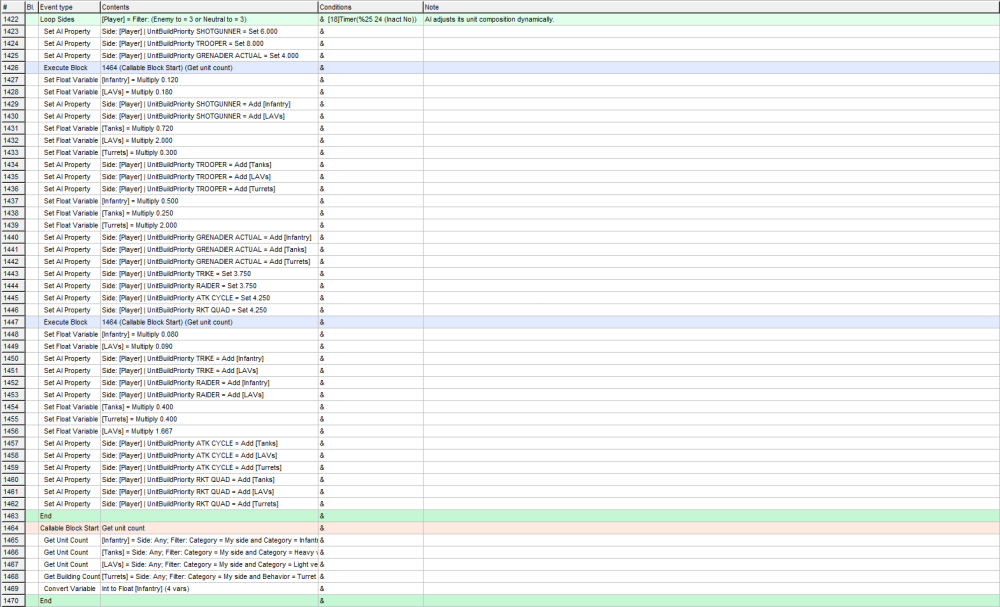The height and width of the screenshot is (607, 1000).
Task: Select the "RKT QUAD = Set 4.250" cell
Action: point(209,310)
